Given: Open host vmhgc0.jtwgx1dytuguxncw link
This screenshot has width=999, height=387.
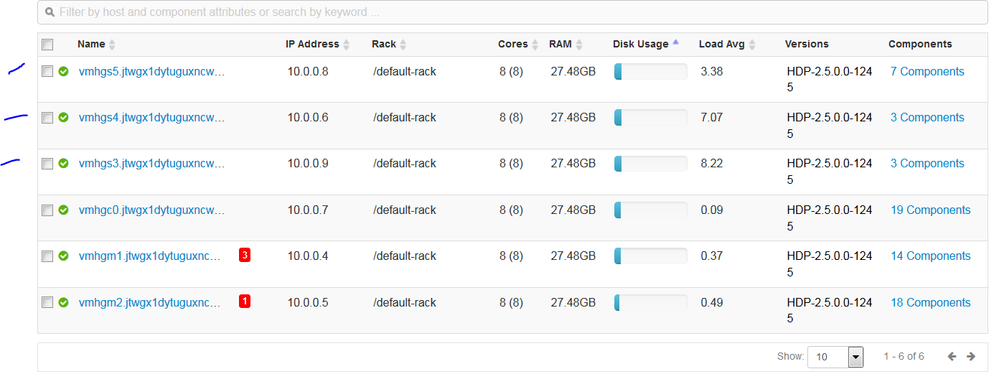Looking at the screenshot, I should [x=152, y=210].
